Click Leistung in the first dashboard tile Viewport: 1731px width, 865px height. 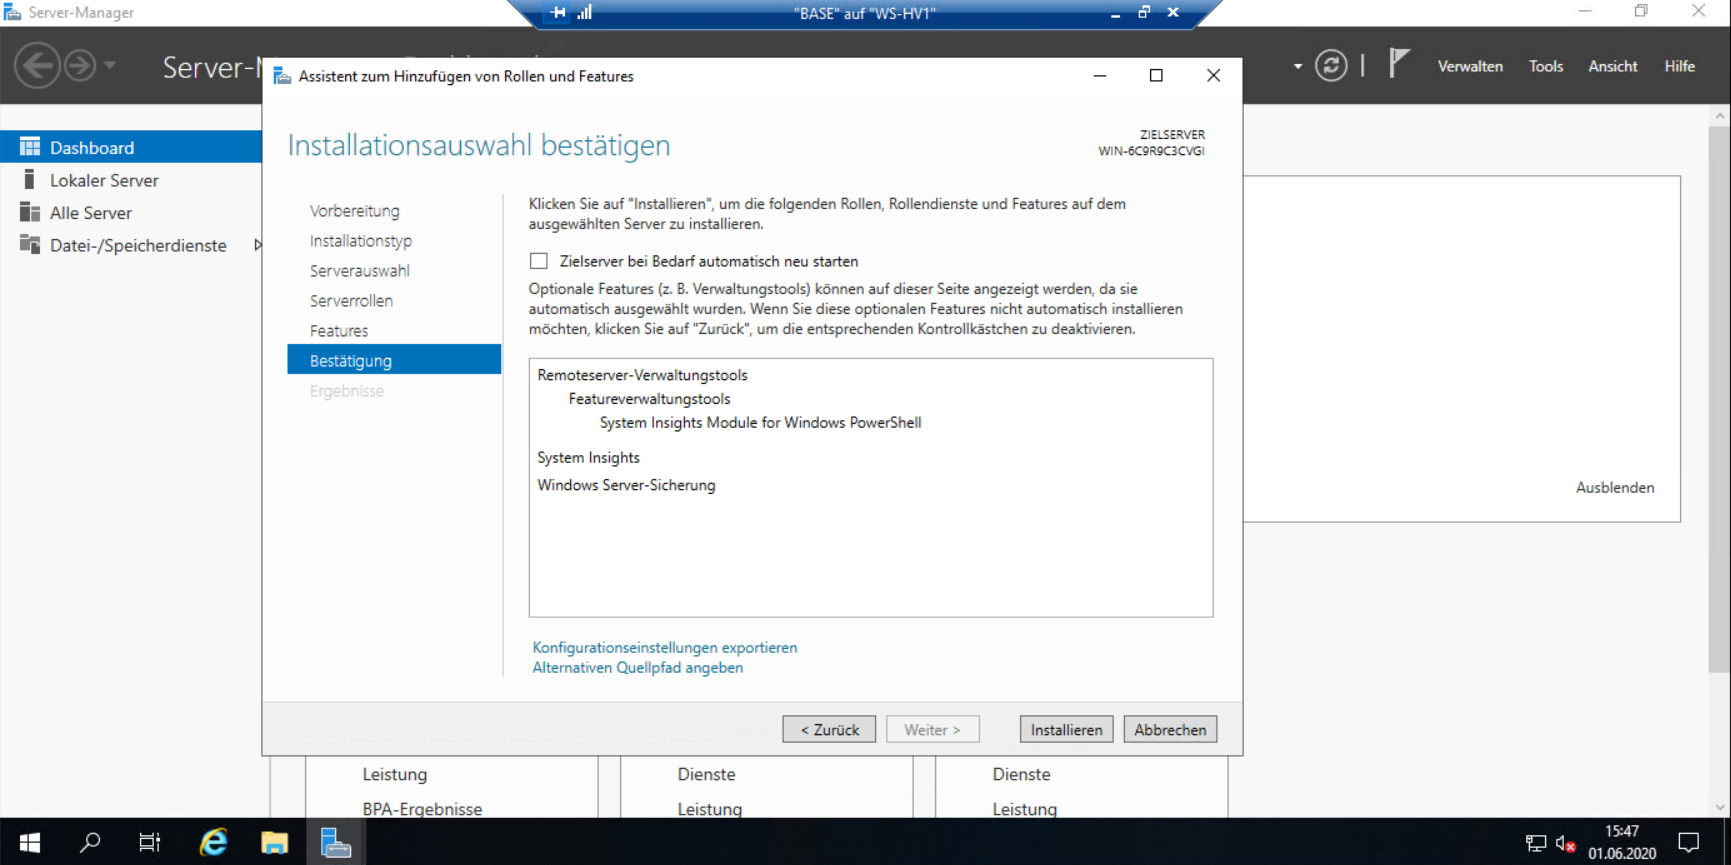coord(394,774)
